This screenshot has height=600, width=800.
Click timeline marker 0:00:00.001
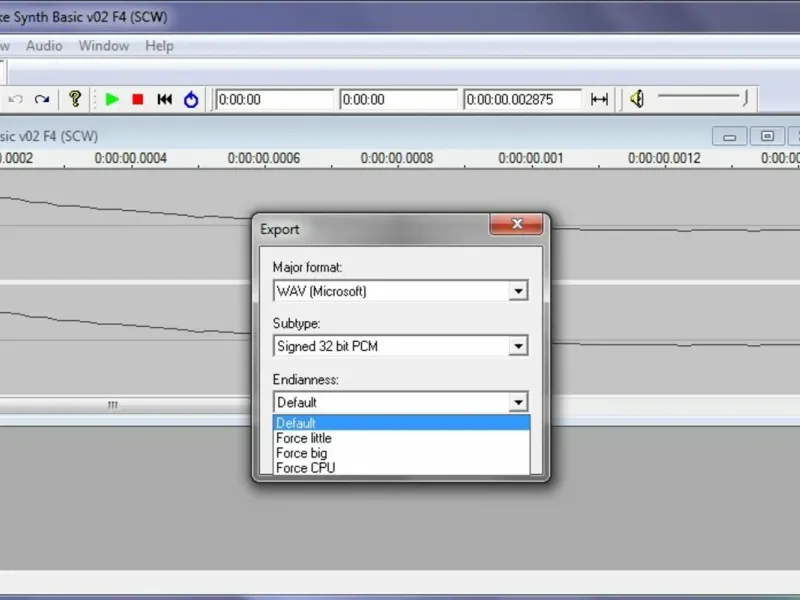pyautogui.click(x=531, y=158)
